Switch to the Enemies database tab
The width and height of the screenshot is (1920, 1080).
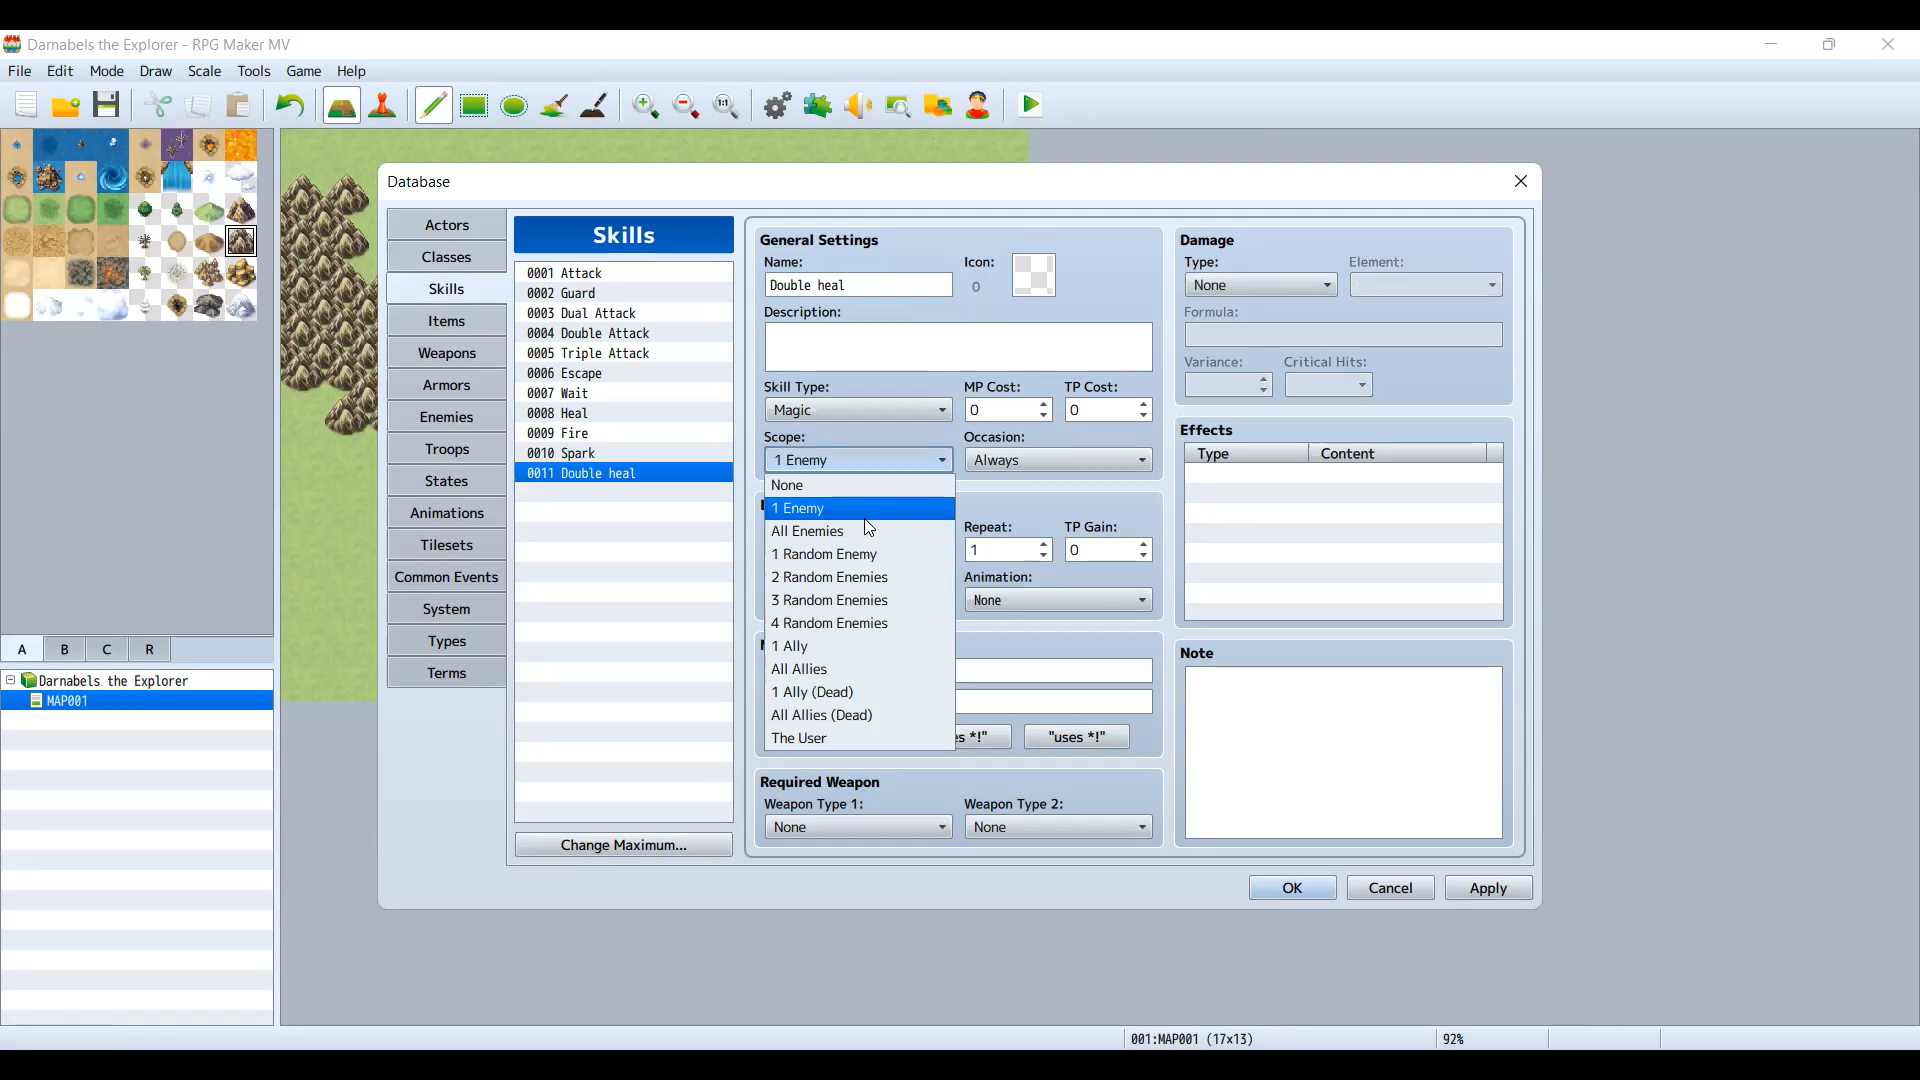coord(446,417)
